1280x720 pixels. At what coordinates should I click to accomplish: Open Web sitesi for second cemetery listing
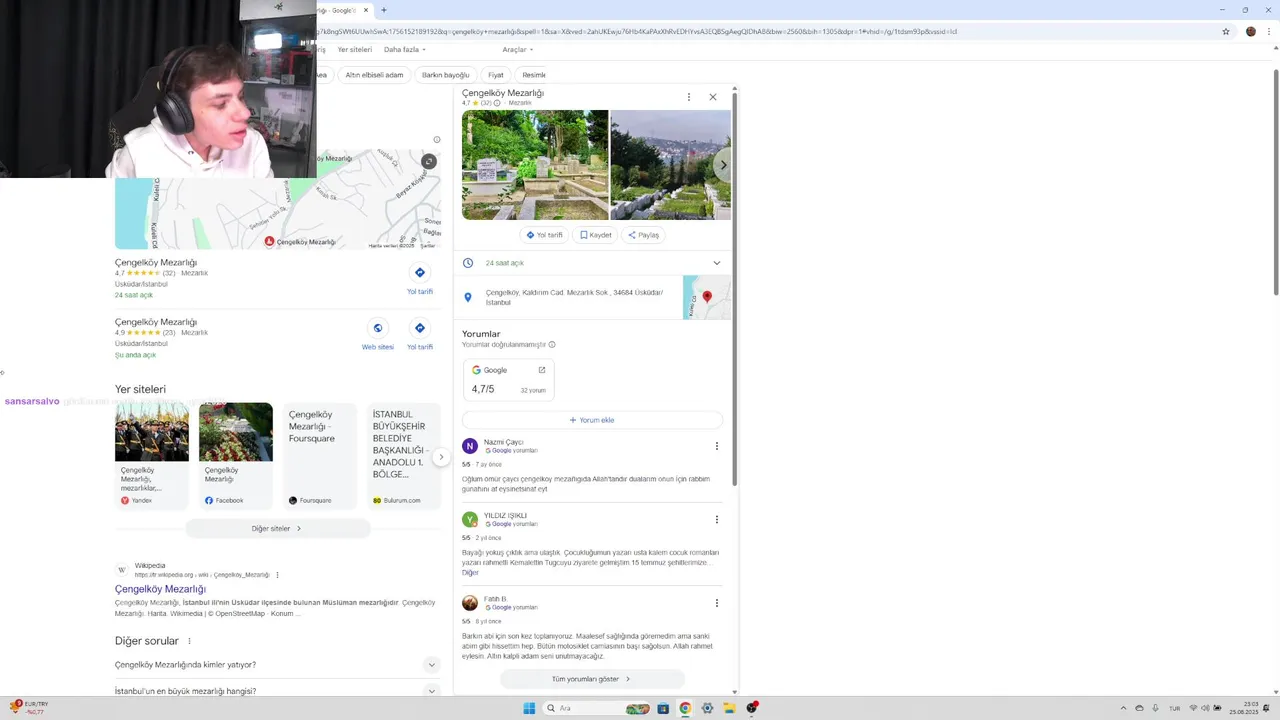tap(378, 335)
